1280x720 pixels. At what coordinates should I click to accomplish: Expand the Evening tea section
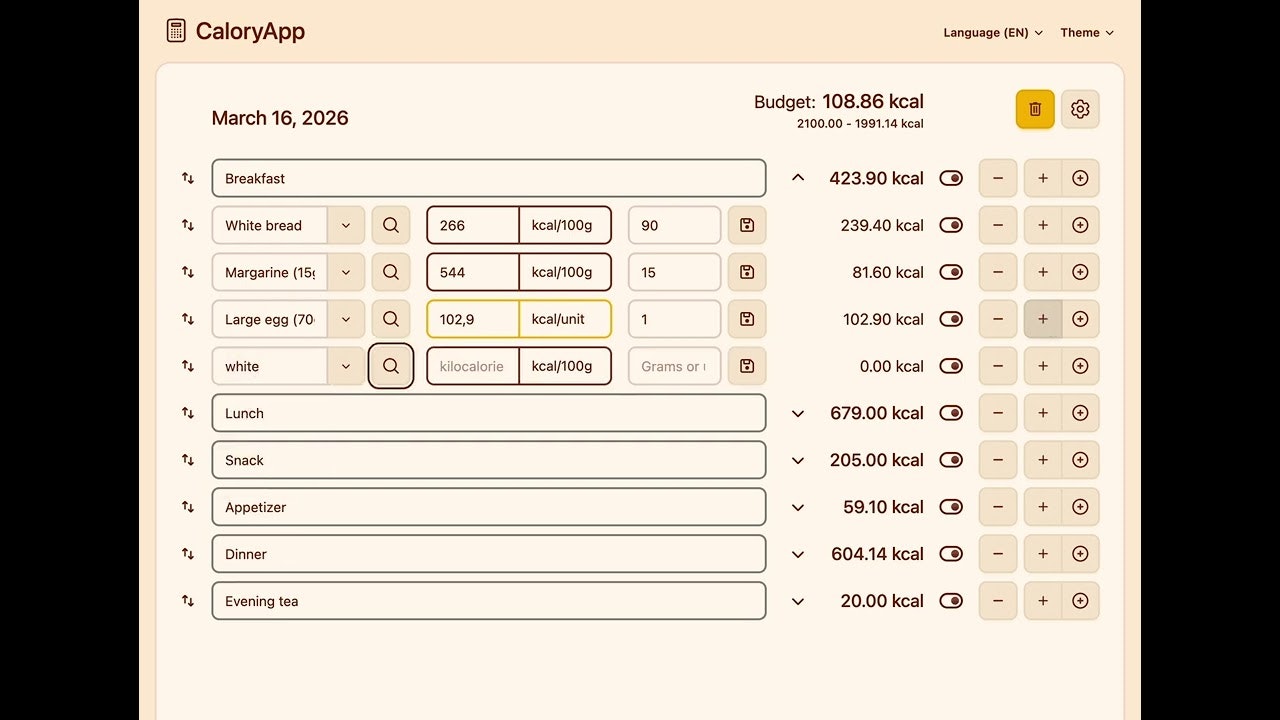(798, 601)
